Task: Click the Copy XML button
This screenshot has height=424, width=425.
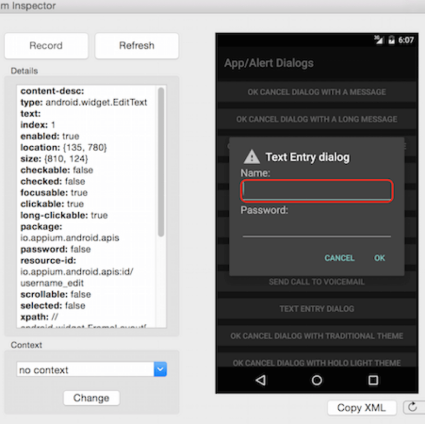Action: click(362, 408)
